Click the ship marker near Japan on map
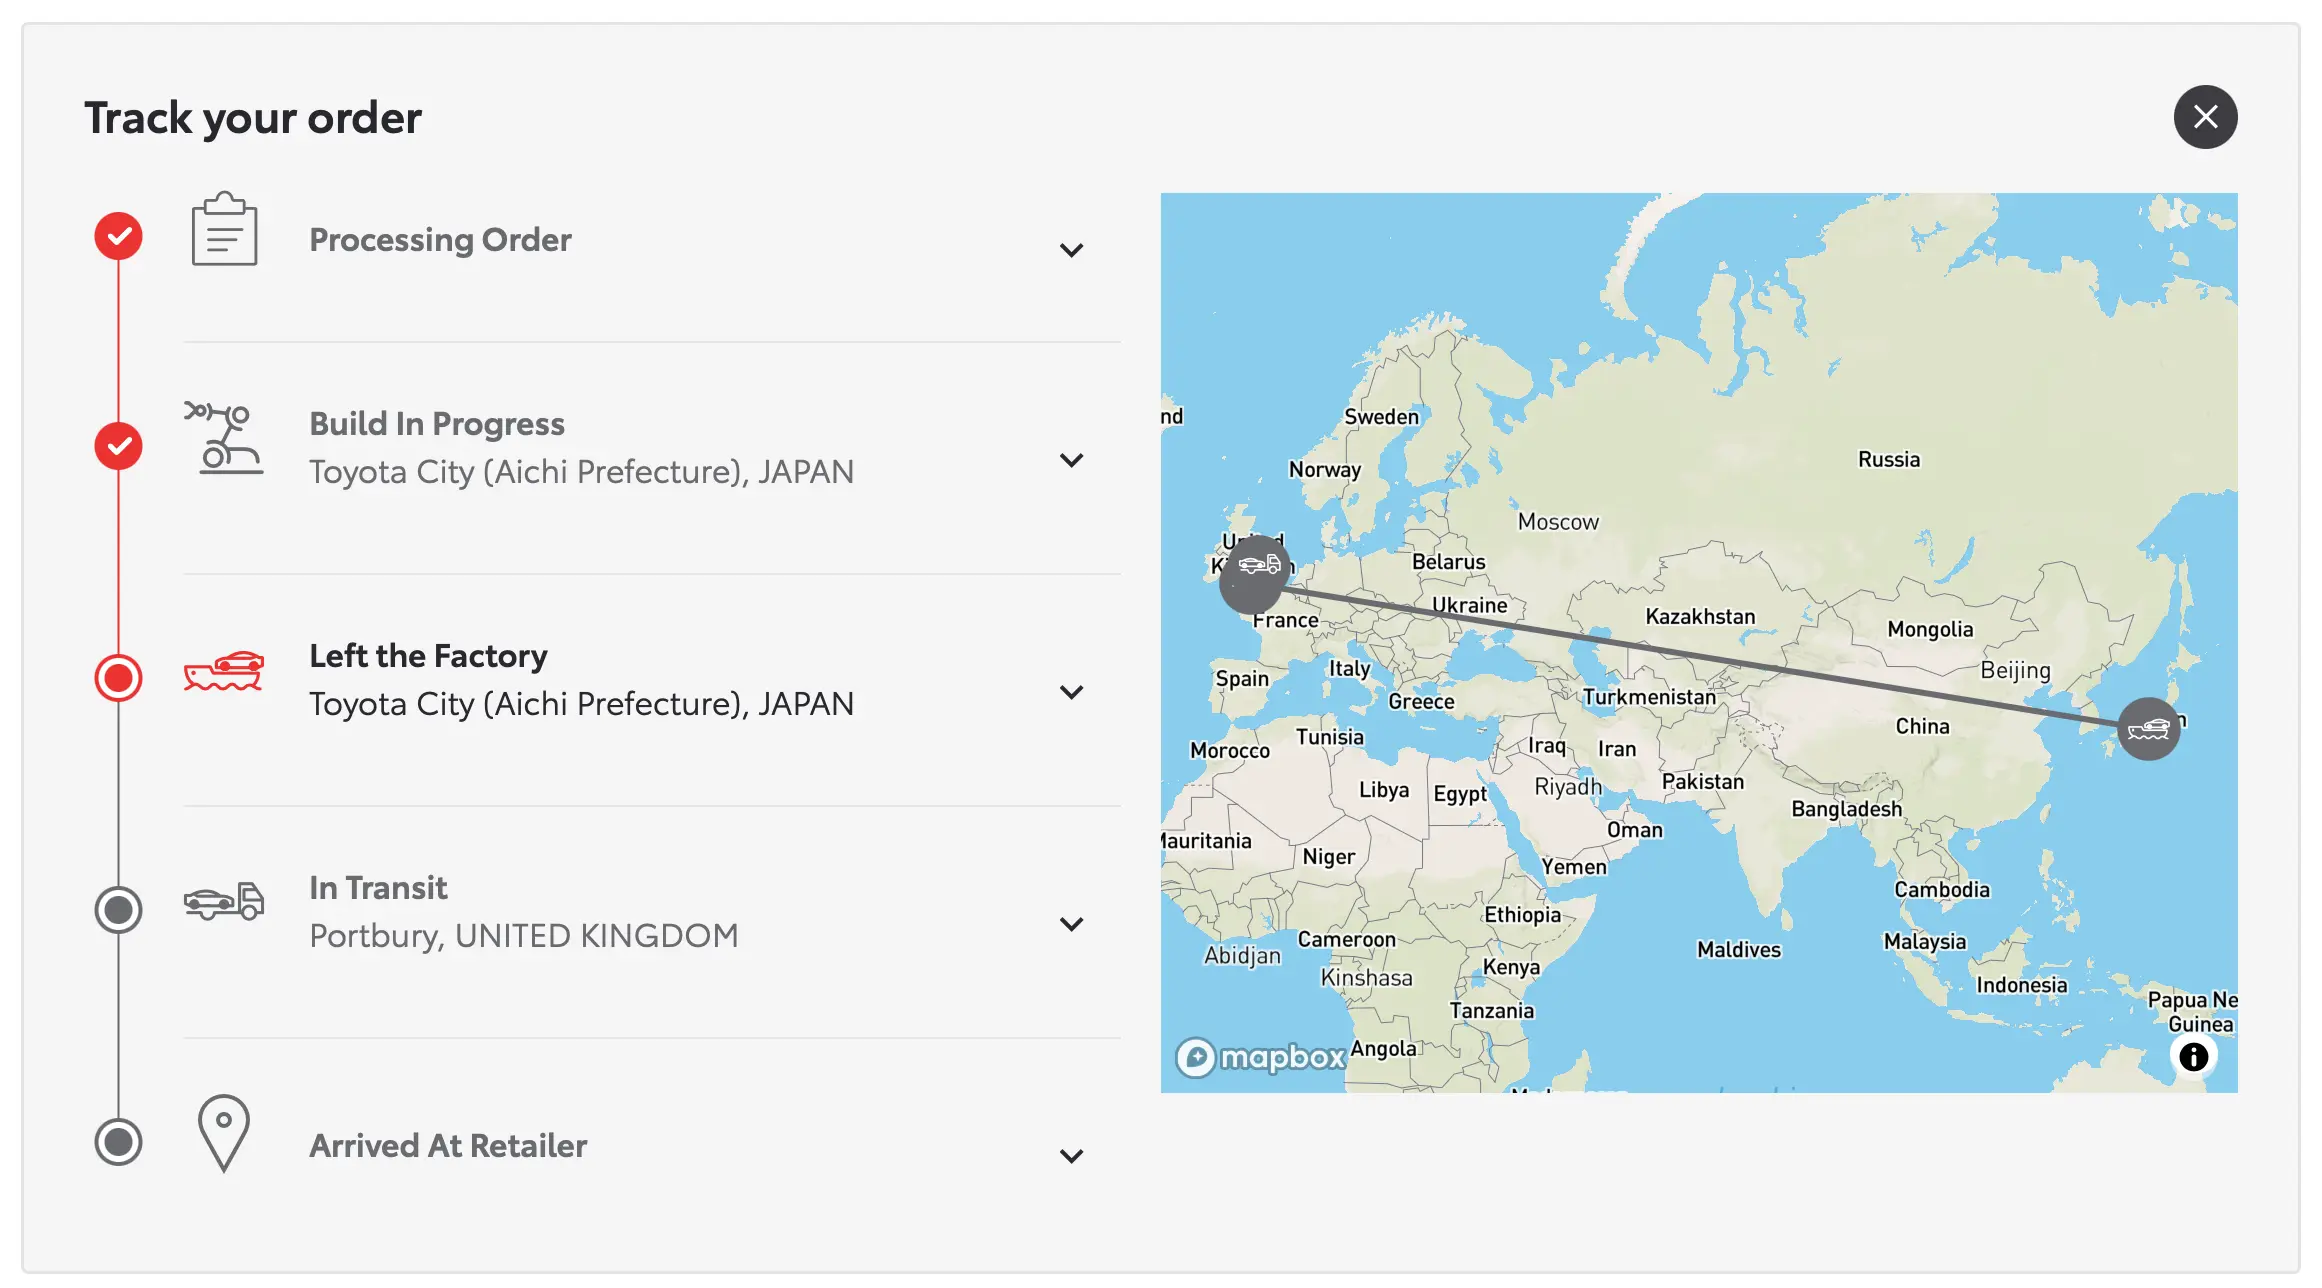2322x1288 pixels. 2148,729
